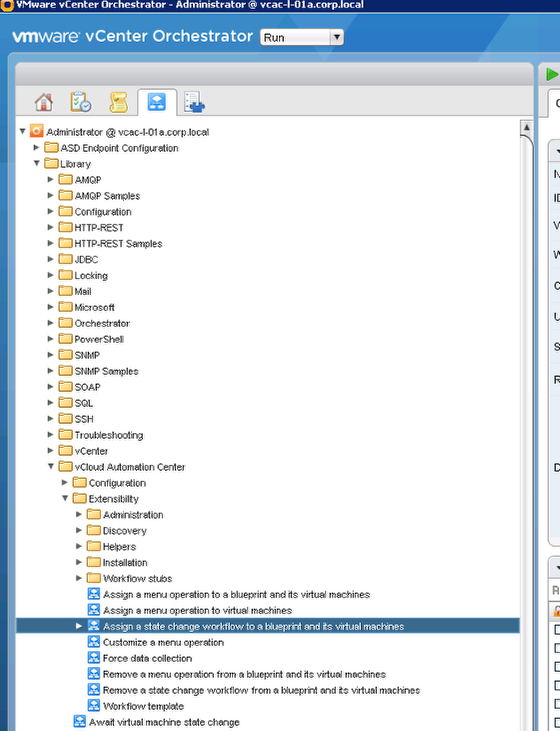This screenshot has height=731, width=560.
Task: Open the policies scroll tab icon
Action: (118, 102)
